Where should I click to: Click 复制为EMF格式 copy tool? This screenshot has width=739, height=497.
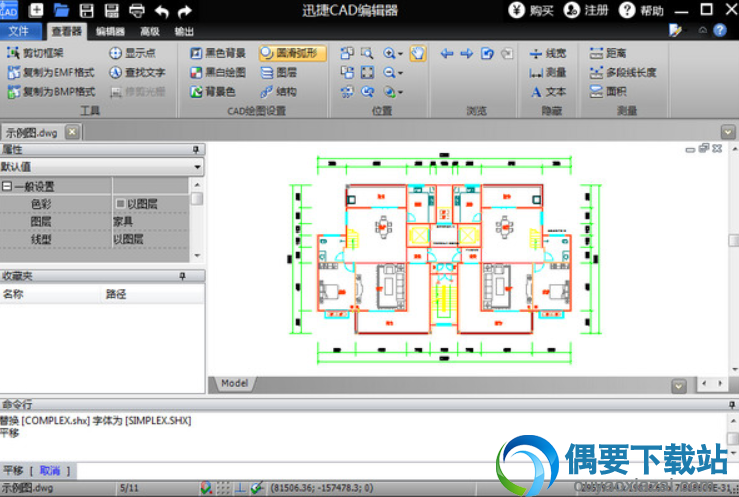[x=51, y=72]
